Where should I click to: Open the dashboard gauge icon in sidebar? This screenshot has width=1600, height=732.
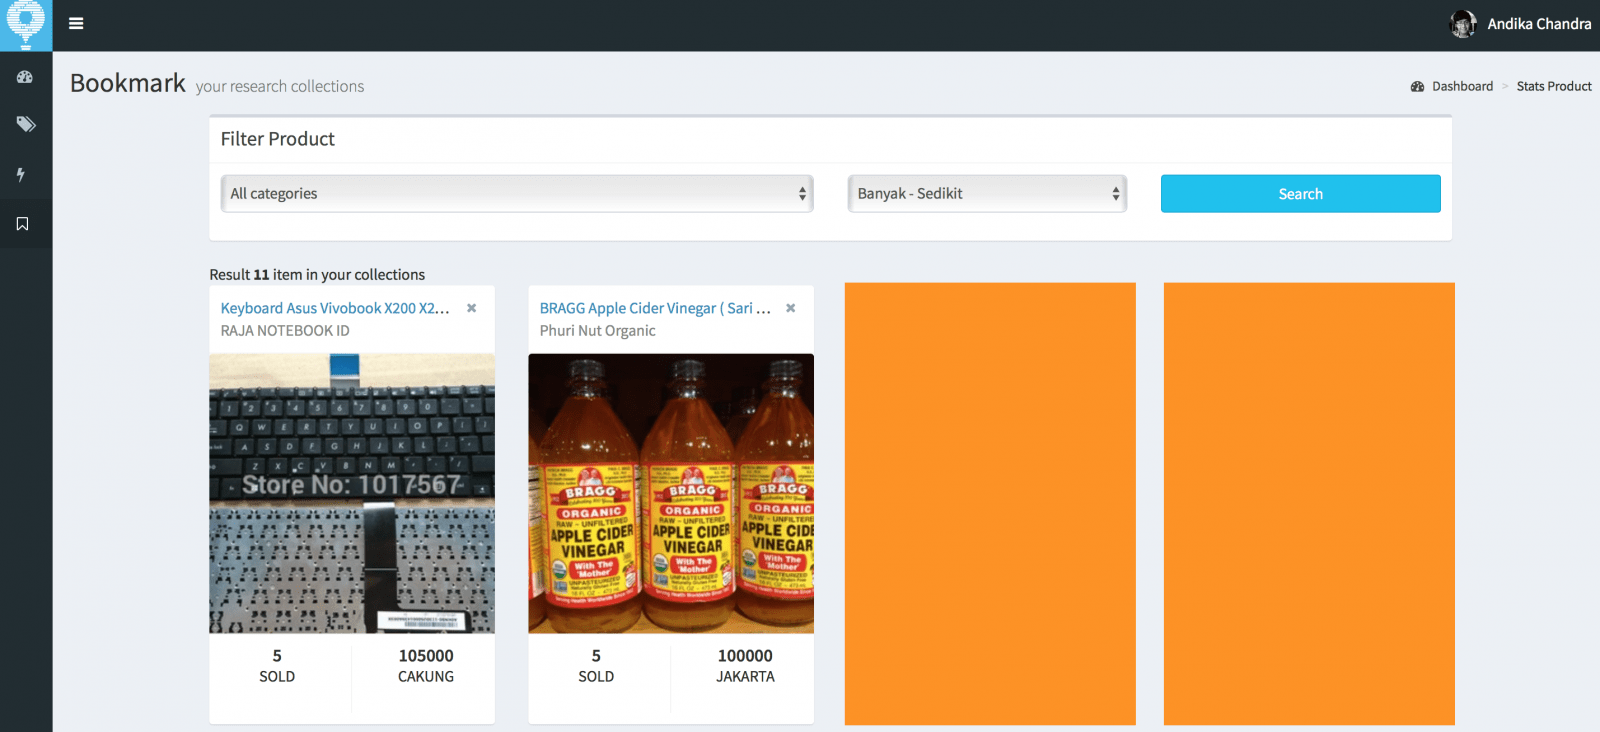(25, 77)
